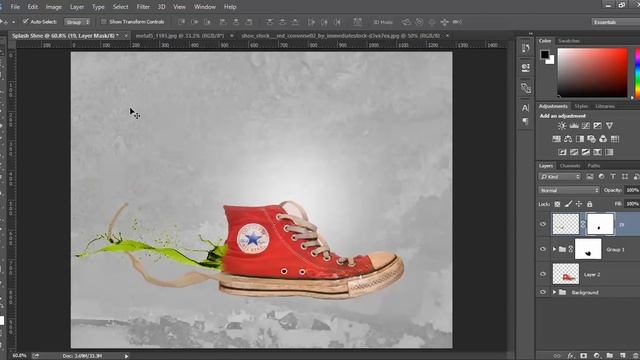Switch to the Styles tab
640x360 pixels.
(581, 106)
